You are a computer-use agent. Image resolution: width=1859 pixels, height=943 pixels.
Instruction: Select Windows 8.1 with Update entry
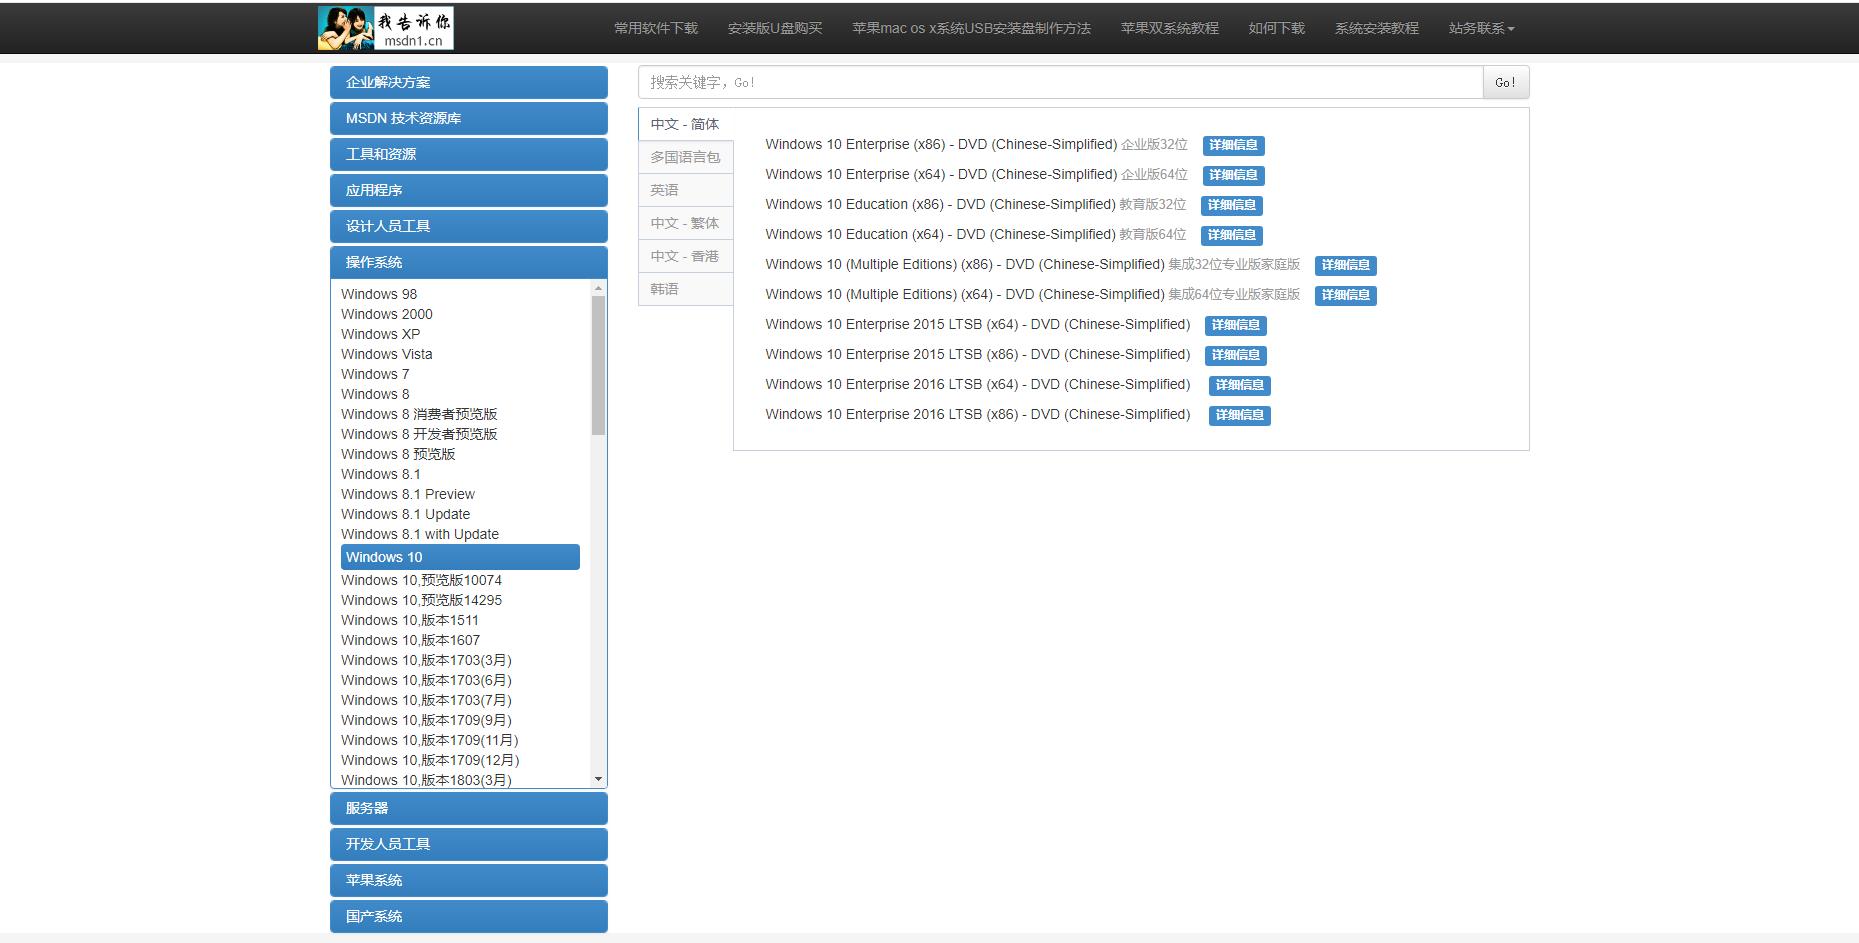[x=420, y=534]
